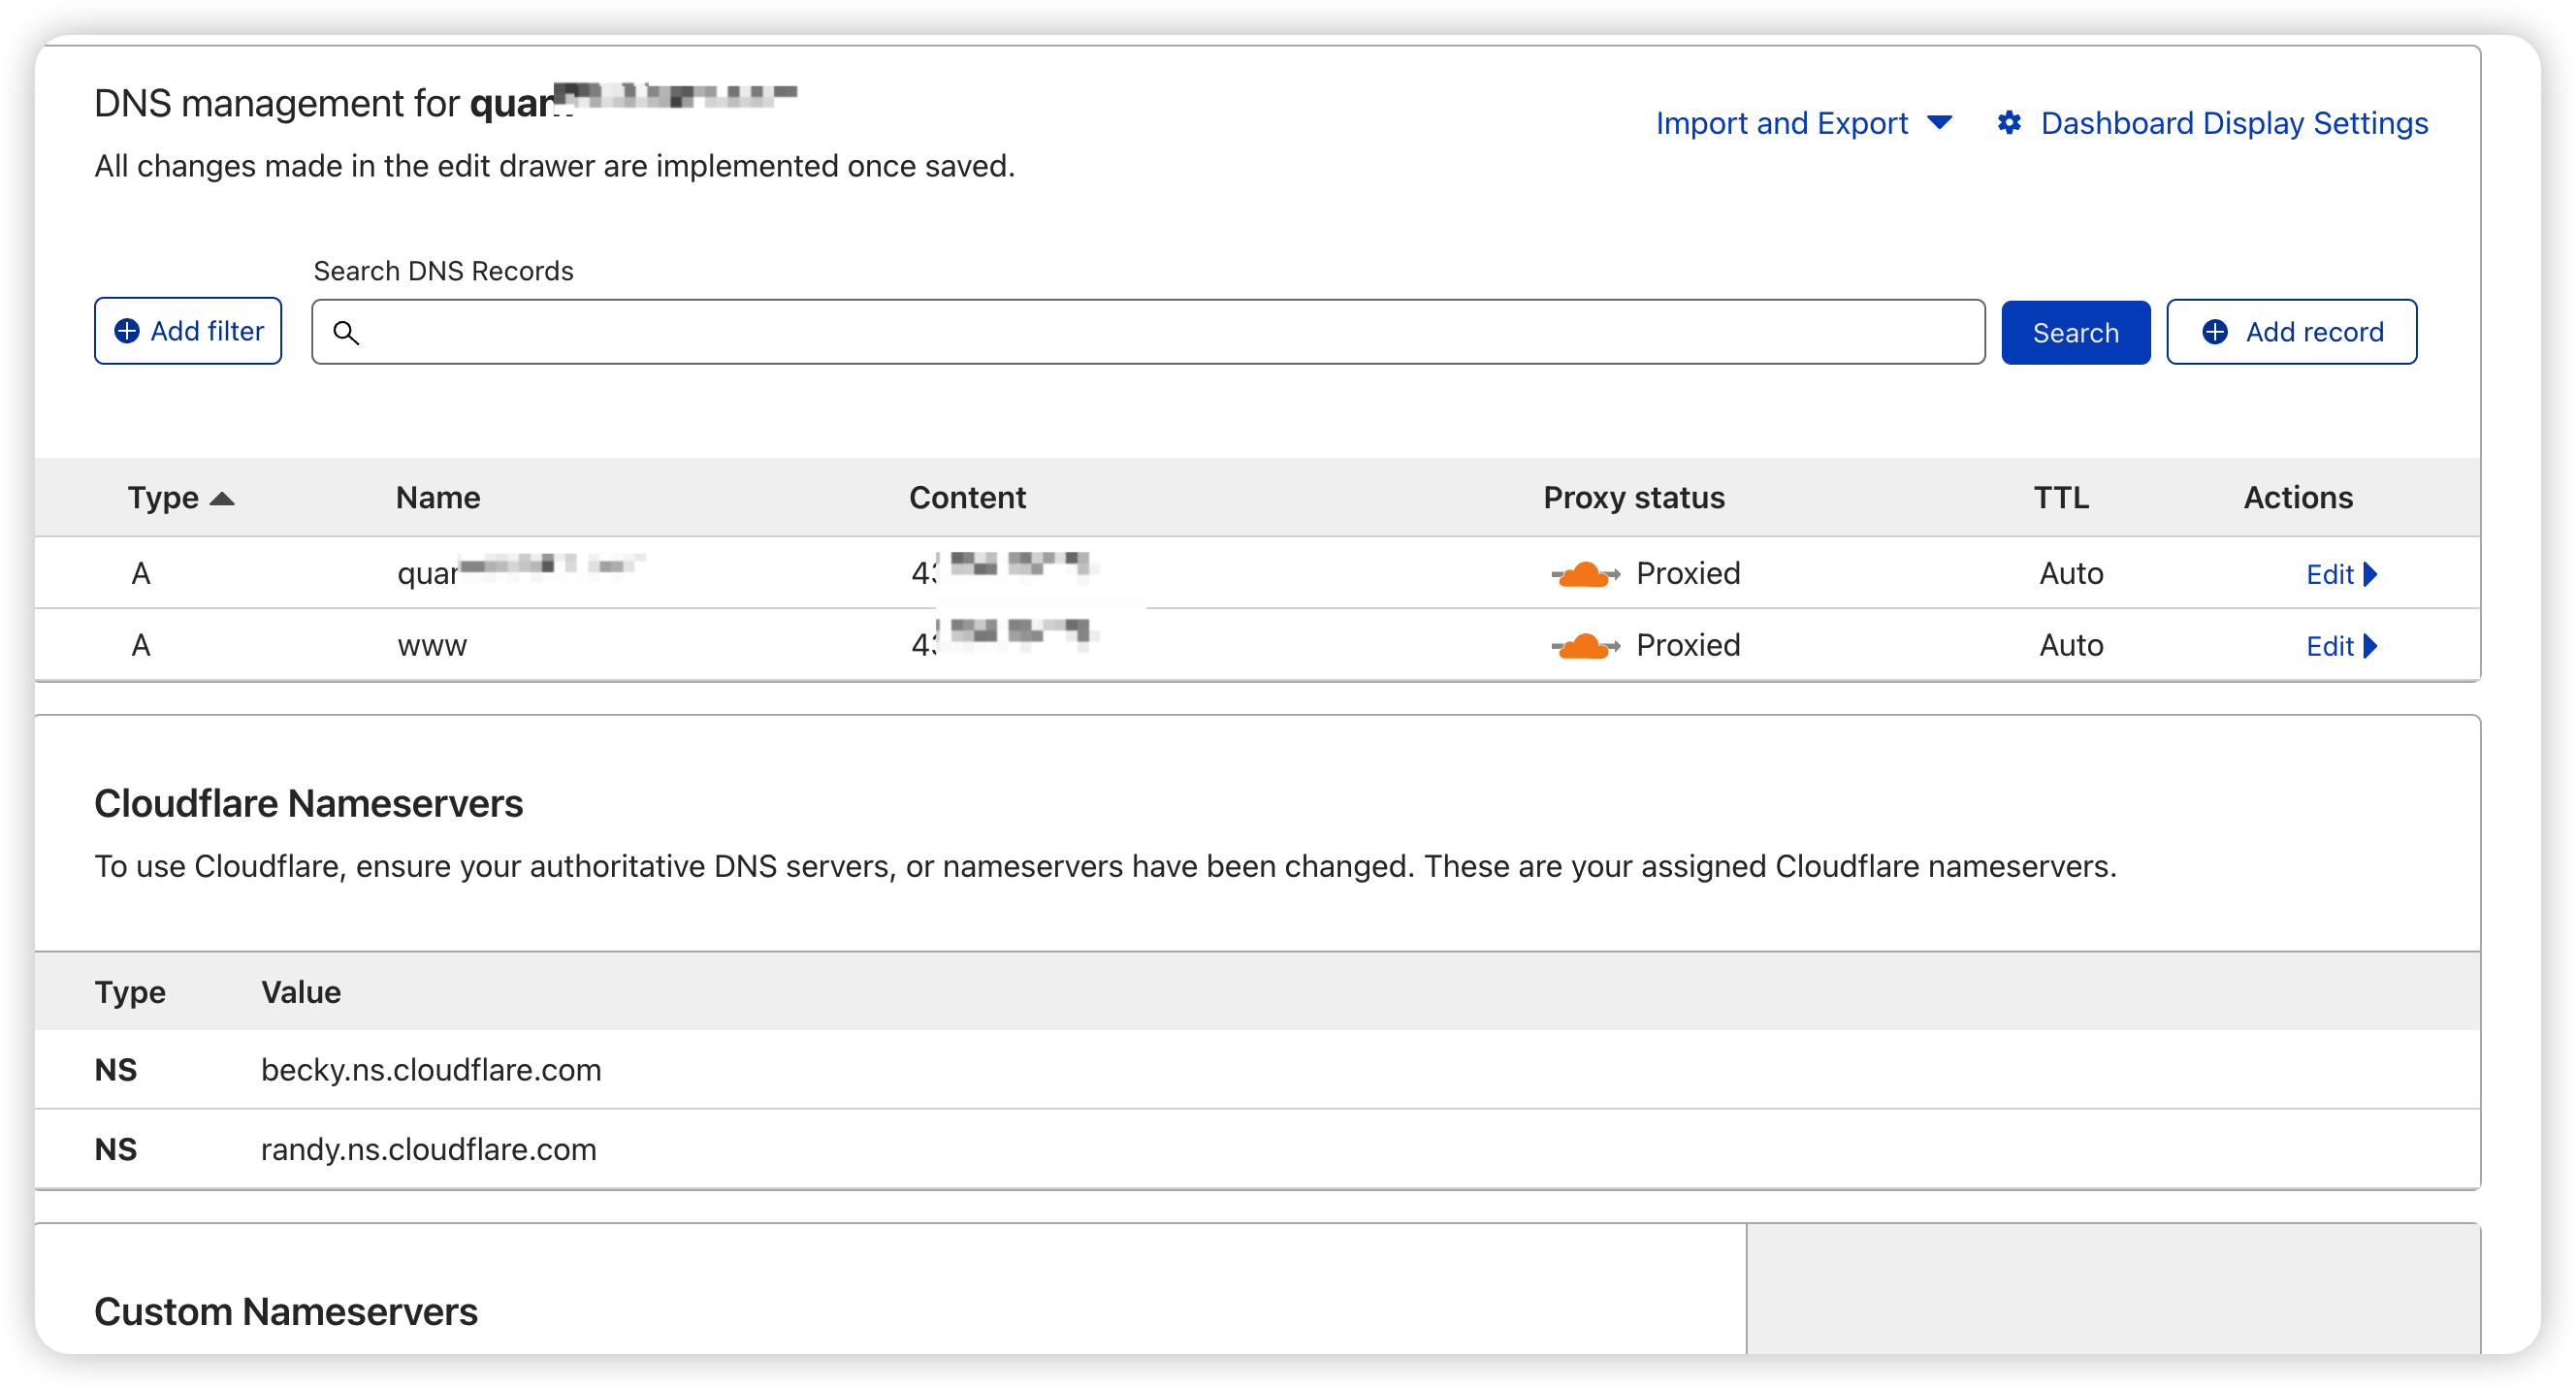Click the NS type cell for becky nameserver
The height and width of the screenshot is (1389, 2576).
coord(116,1070)
